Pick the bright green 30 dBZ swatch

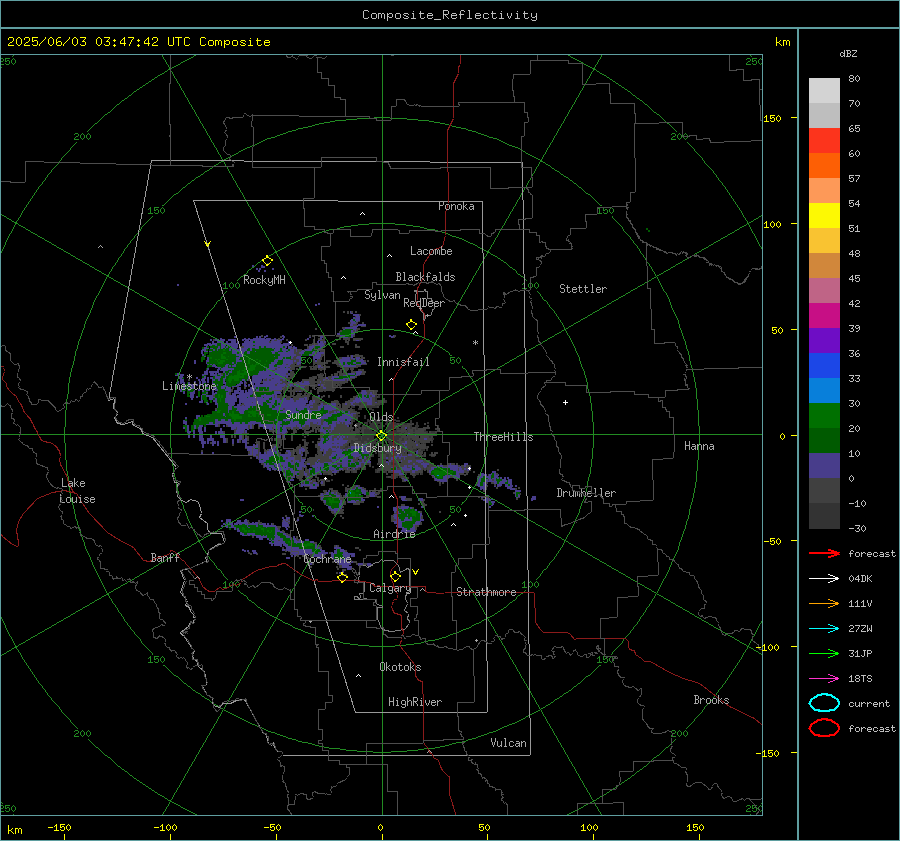pyautogui.click(x=824, y=415)
